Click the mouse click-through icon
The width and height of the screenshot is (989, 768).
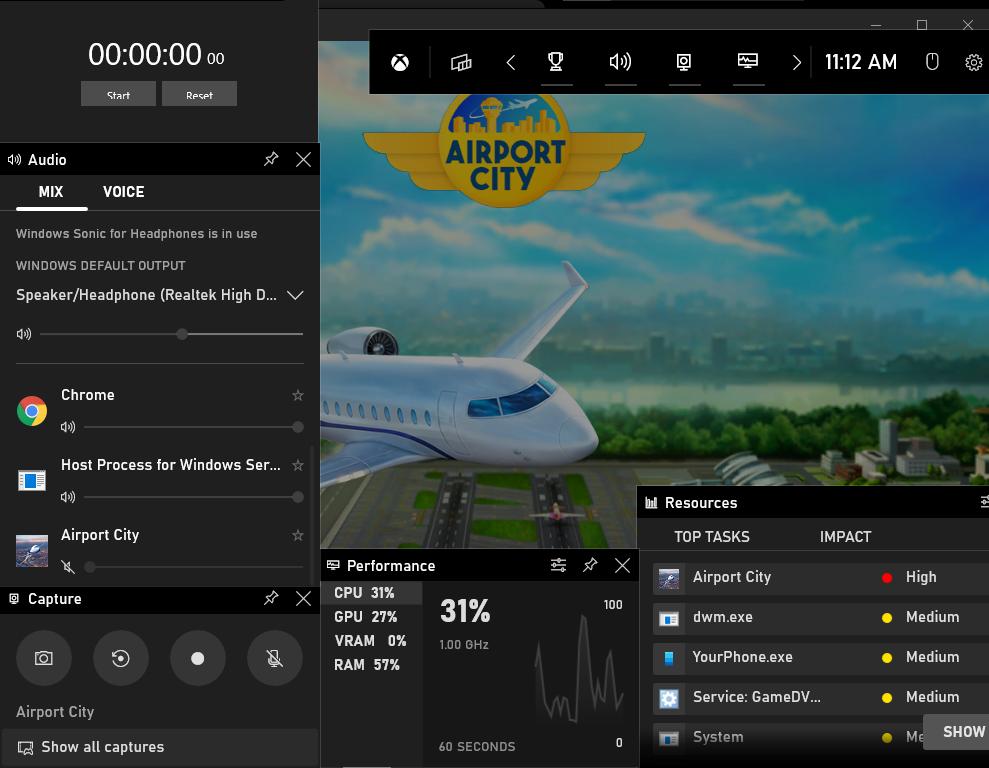(x=932, y=62)
